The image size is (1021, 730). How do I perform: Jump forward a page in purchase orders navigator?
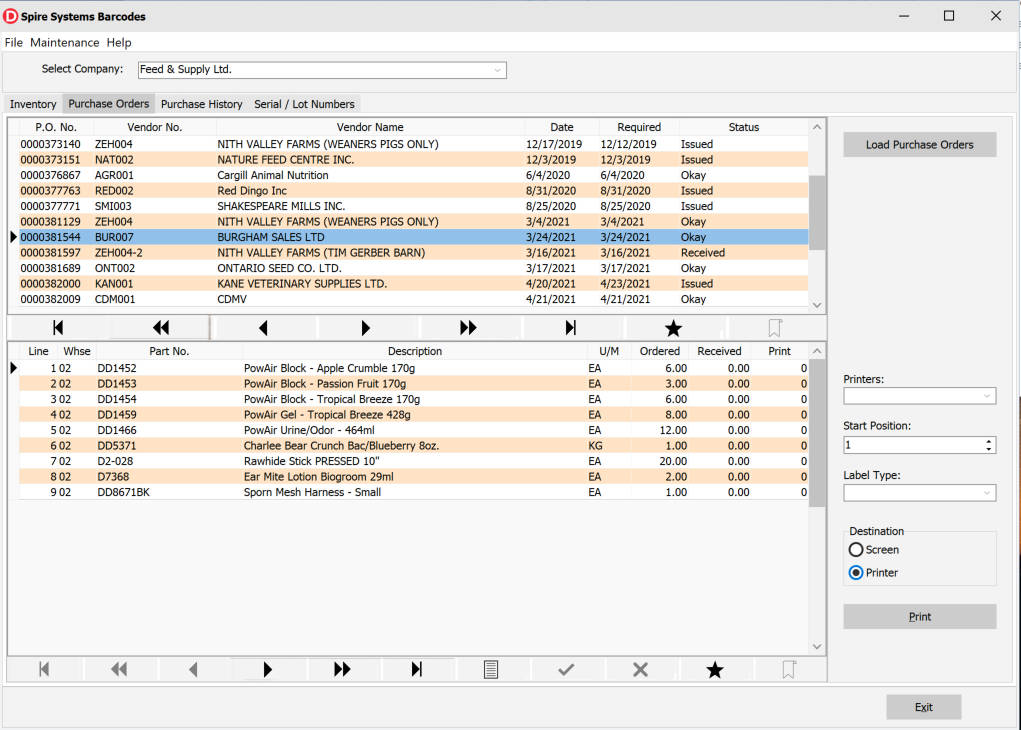tap(468, 328)
